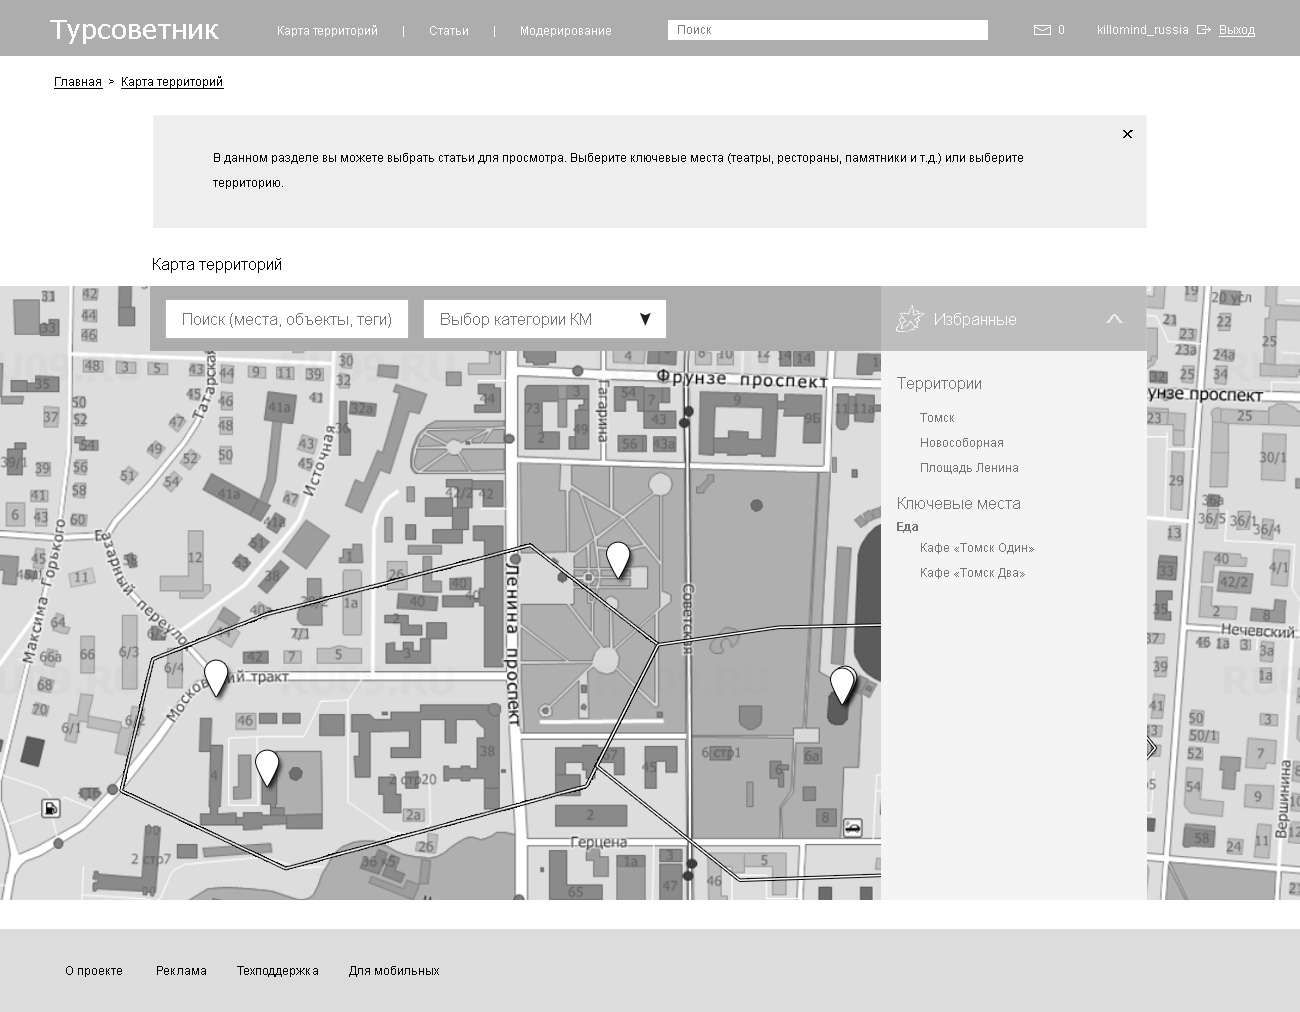
Task: Open Кафе «Томск Один» from favorites
Action: (x=977, y=548)
